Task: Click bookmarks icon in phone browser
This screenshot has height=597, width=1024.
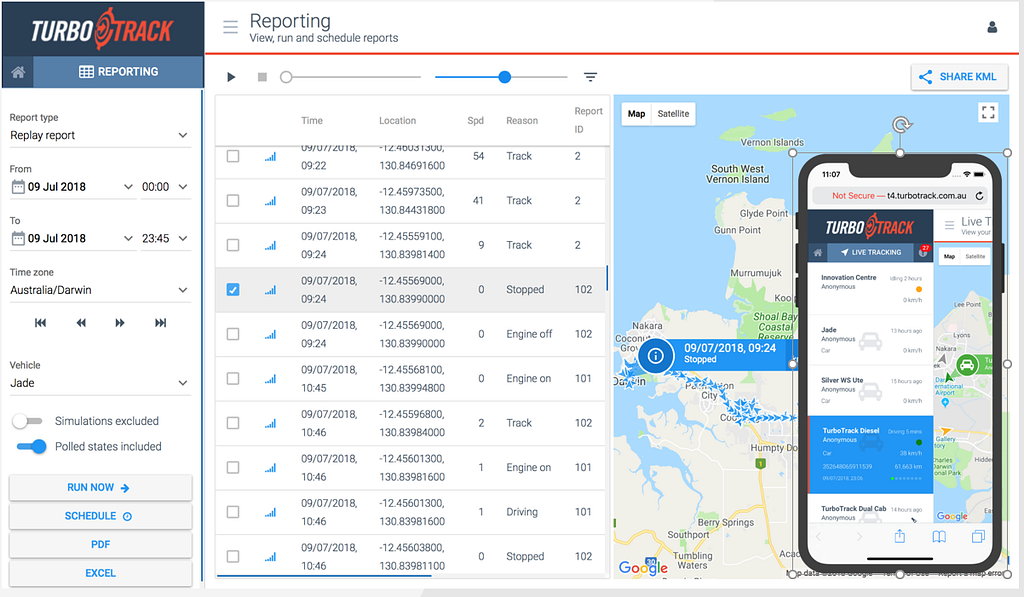Action: tap(939, 537)
